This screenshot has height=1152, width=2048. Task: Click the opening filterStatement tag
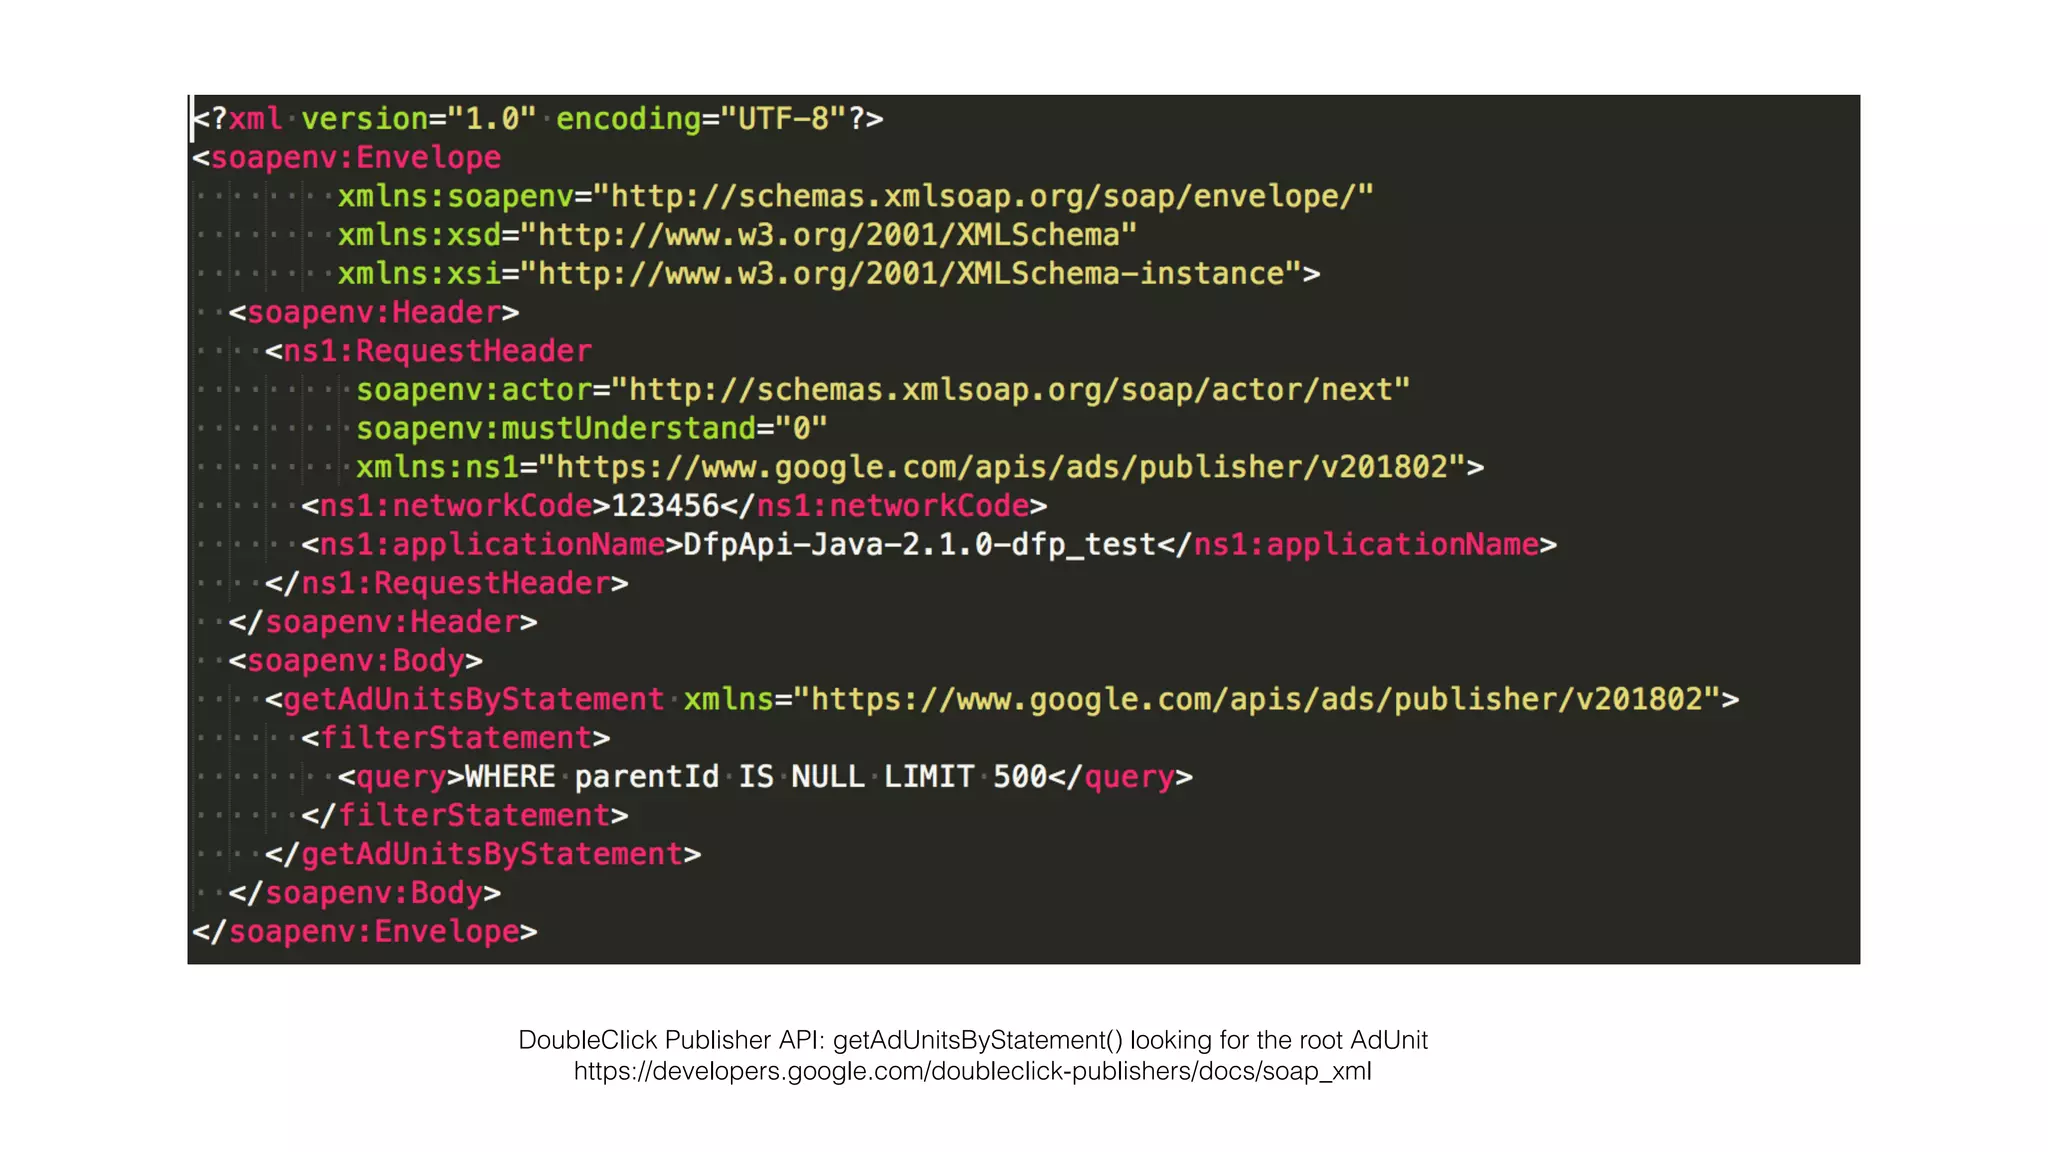pyautogui.click(x=456, y=738)
